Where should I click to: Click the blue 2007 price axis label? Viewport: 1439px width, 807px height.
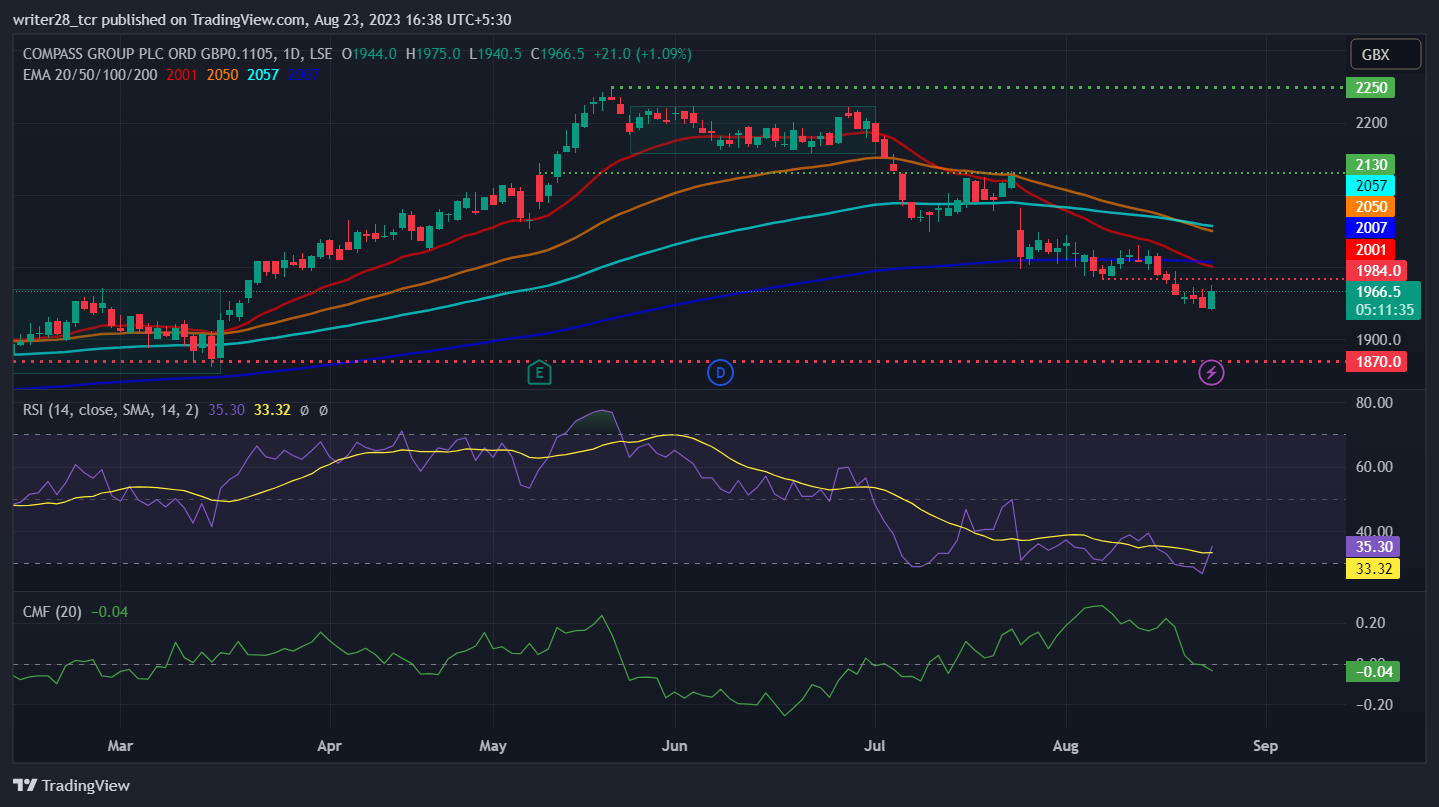1370,228
